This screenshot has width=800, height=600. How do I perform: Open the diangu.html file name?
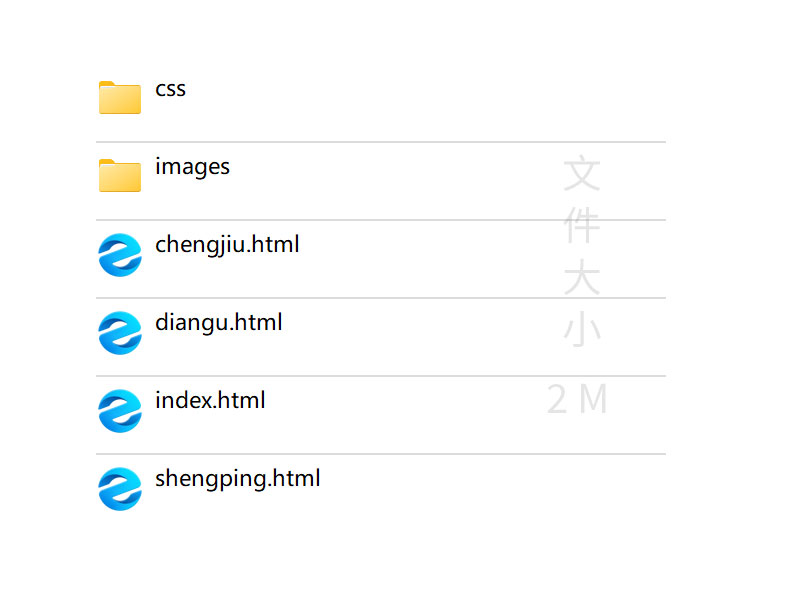(x=218, y=323)
